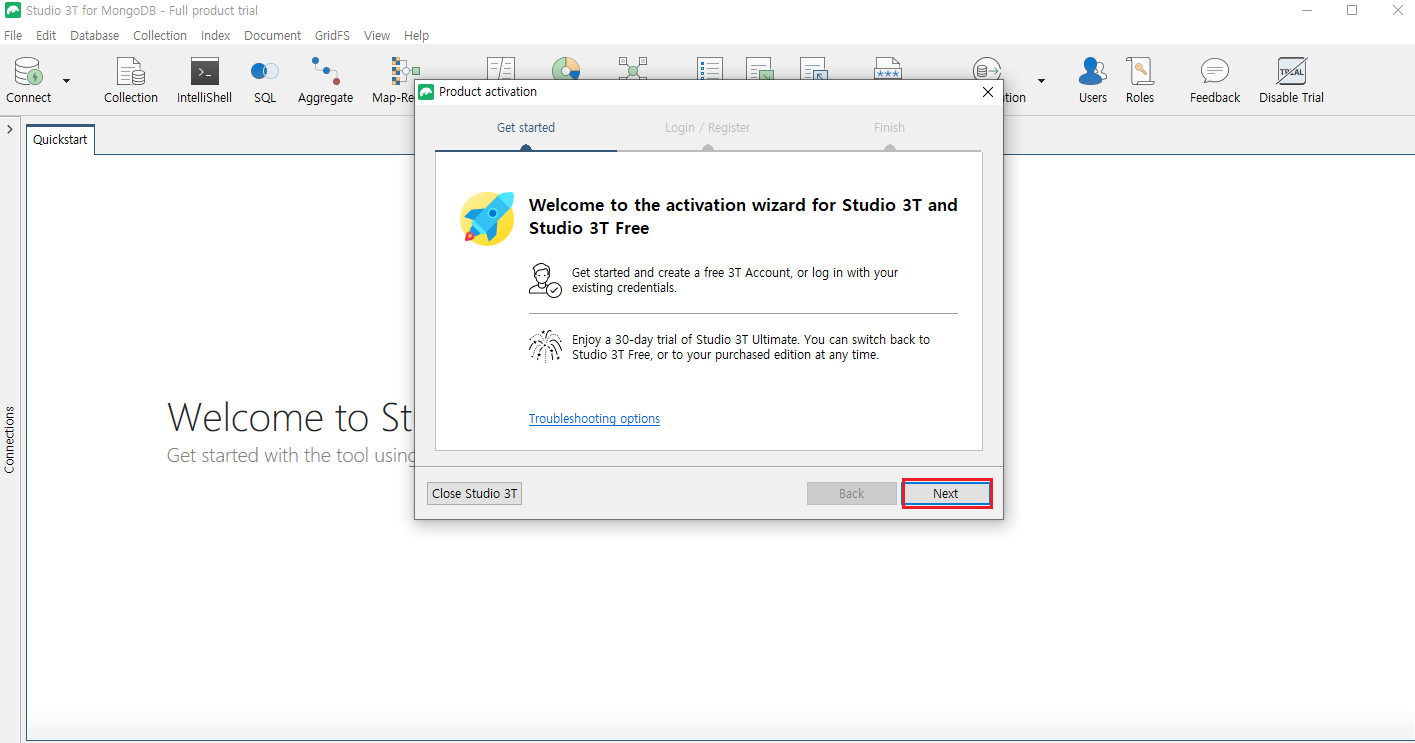Image resolution: width=1415 pixels, height=743 pixels.
Task: Open the SQL query tool
Action: [x=264, y=80]
